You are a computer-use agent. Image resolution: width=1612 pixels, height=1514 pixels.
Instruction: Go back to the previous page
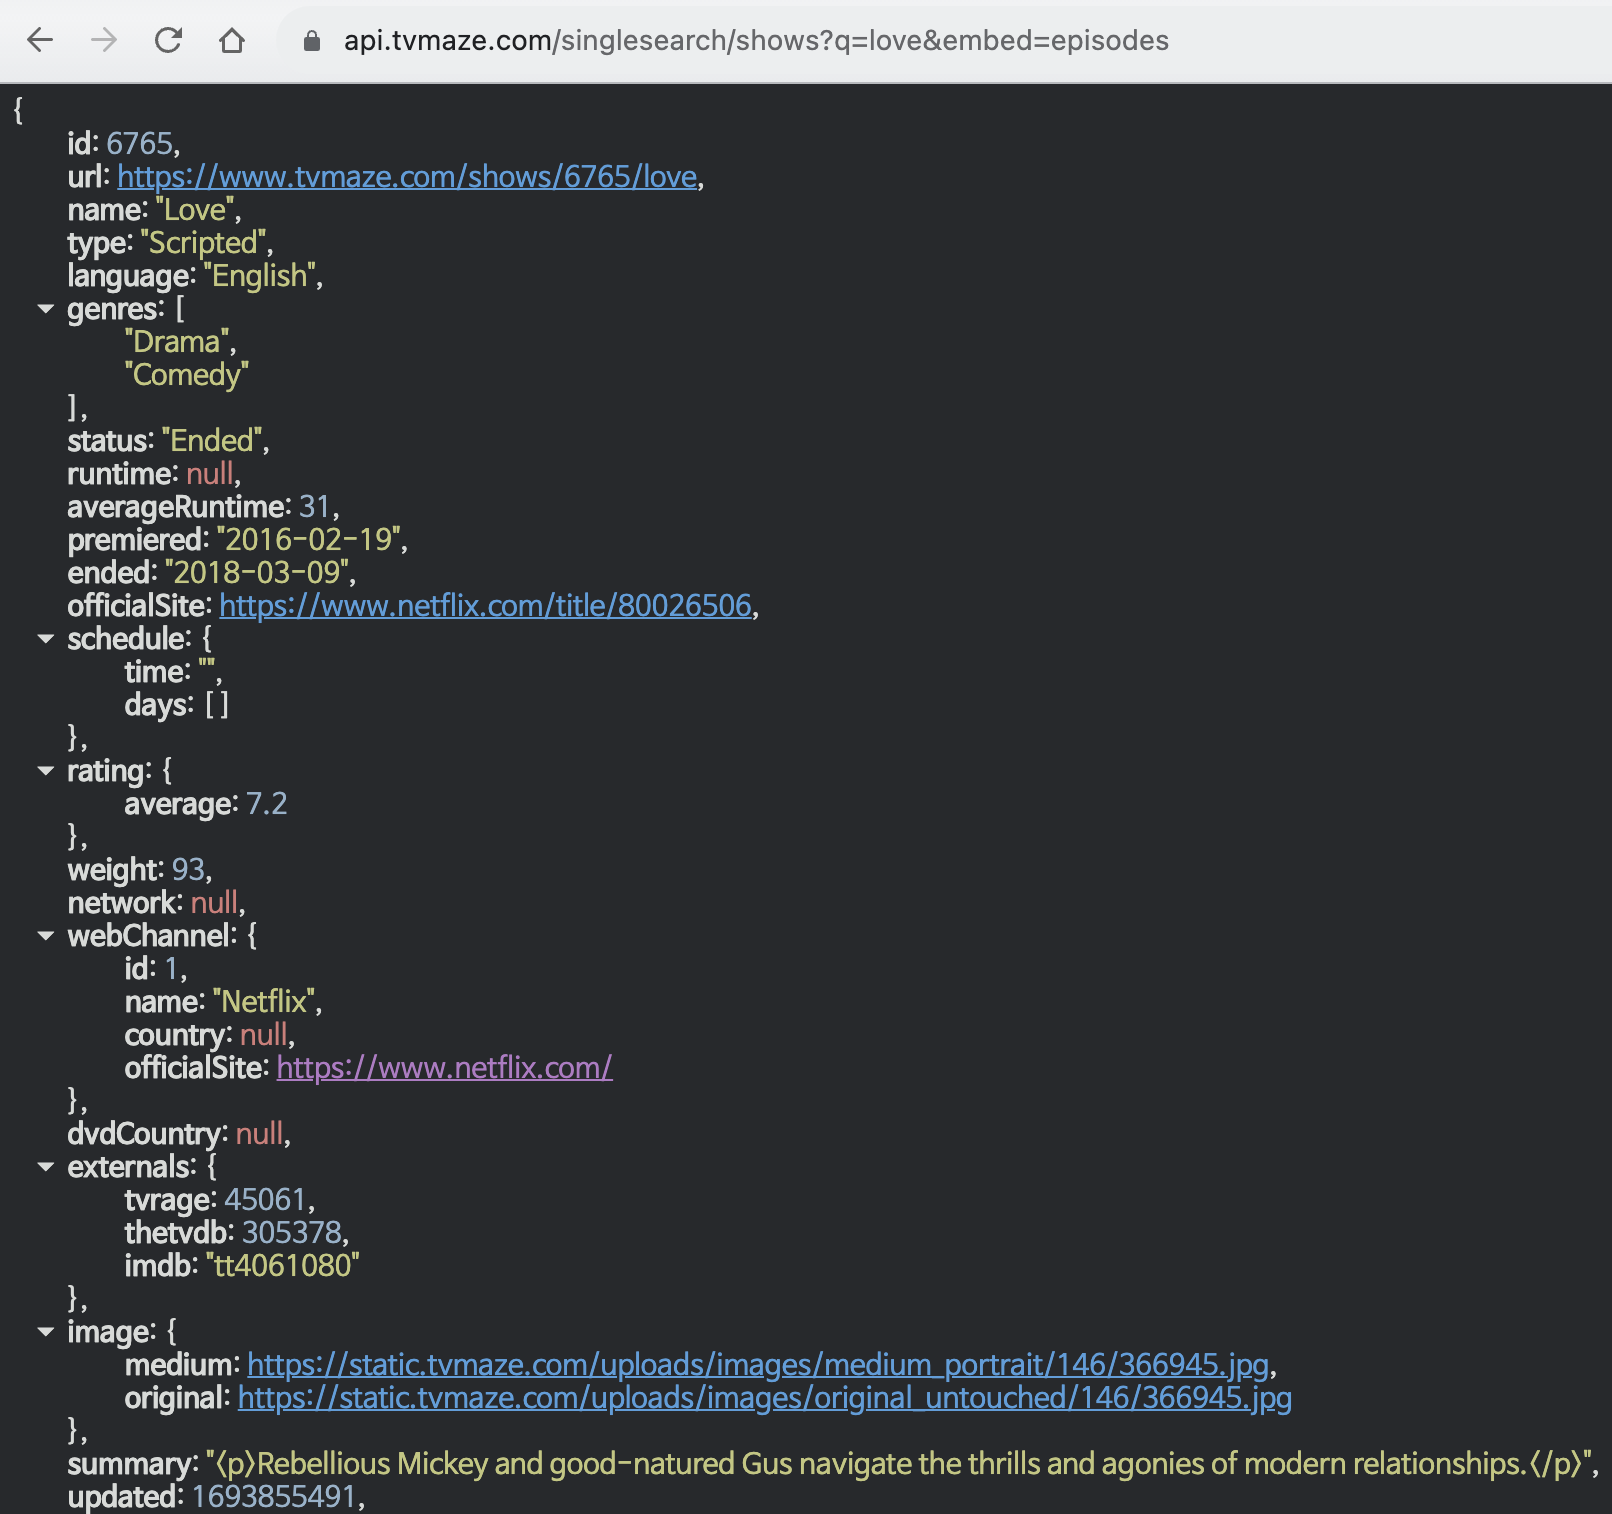point(40,40)
